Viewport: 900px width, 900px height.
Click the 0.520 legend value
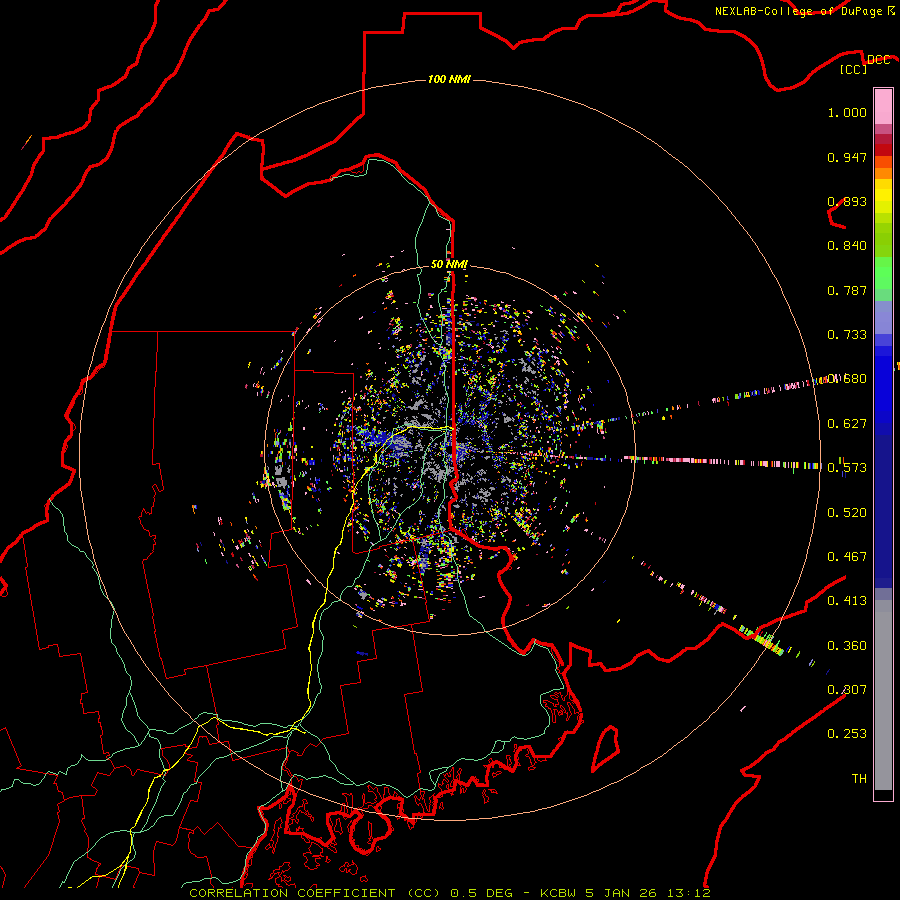tap(847, 513)
